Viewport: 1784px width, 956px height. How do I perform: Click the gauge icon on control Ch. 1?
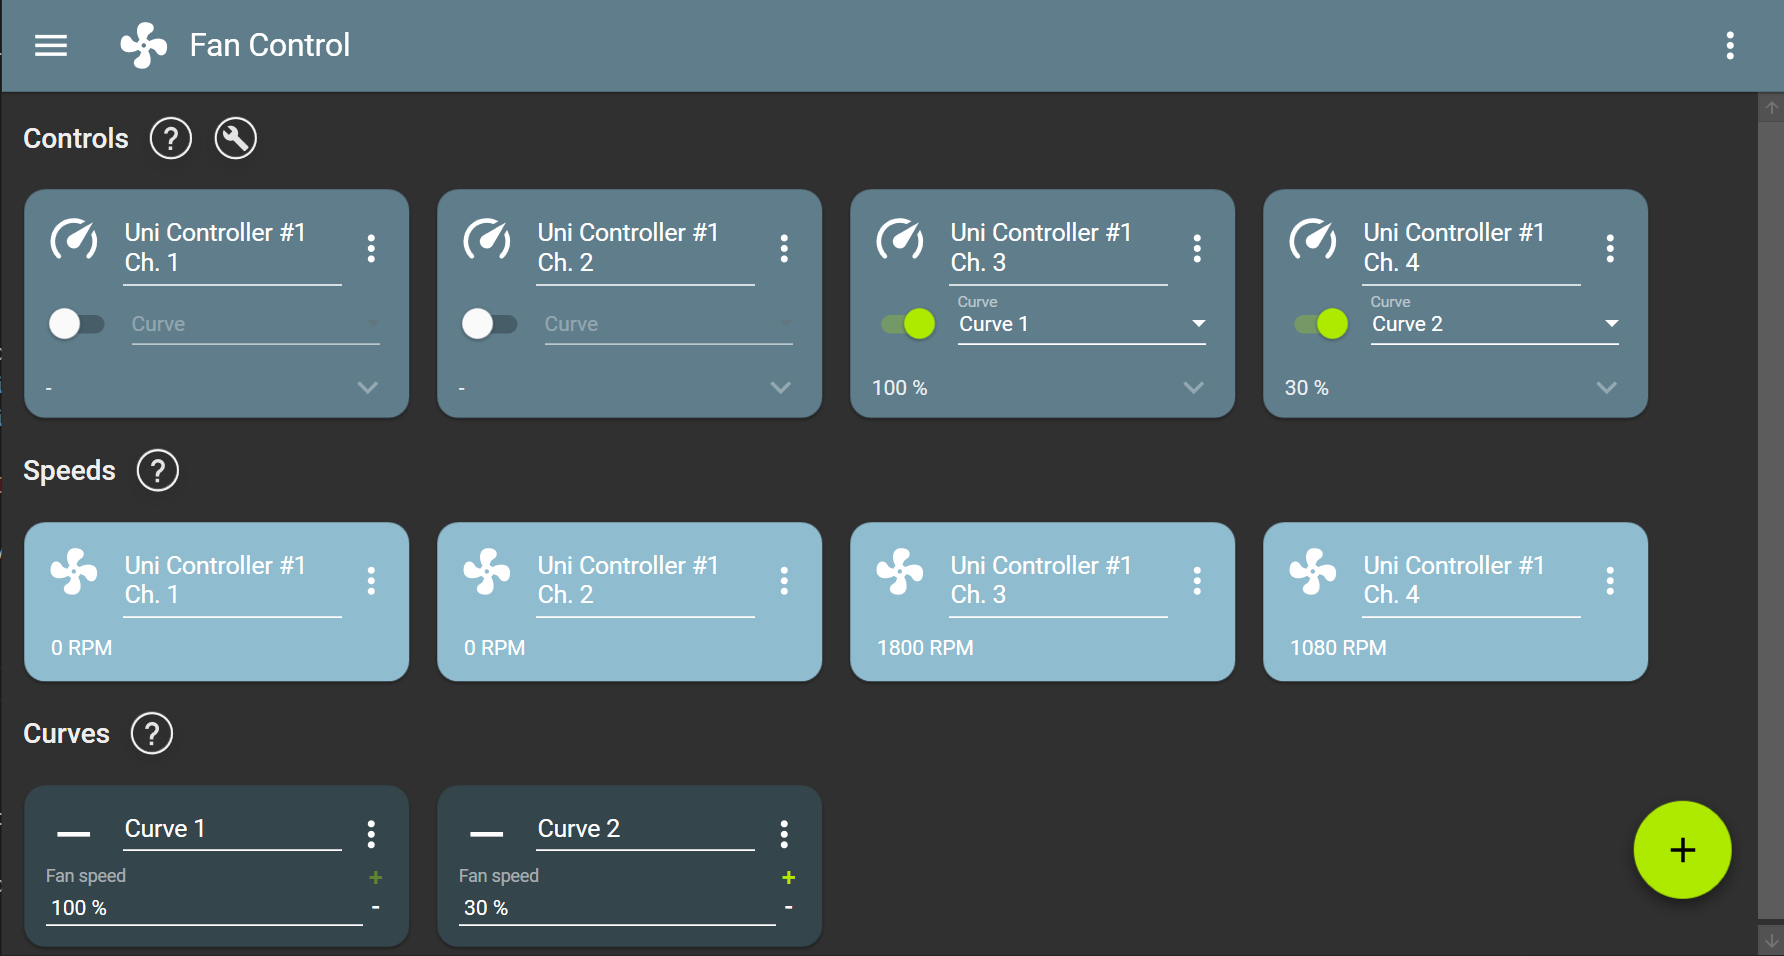74,241
